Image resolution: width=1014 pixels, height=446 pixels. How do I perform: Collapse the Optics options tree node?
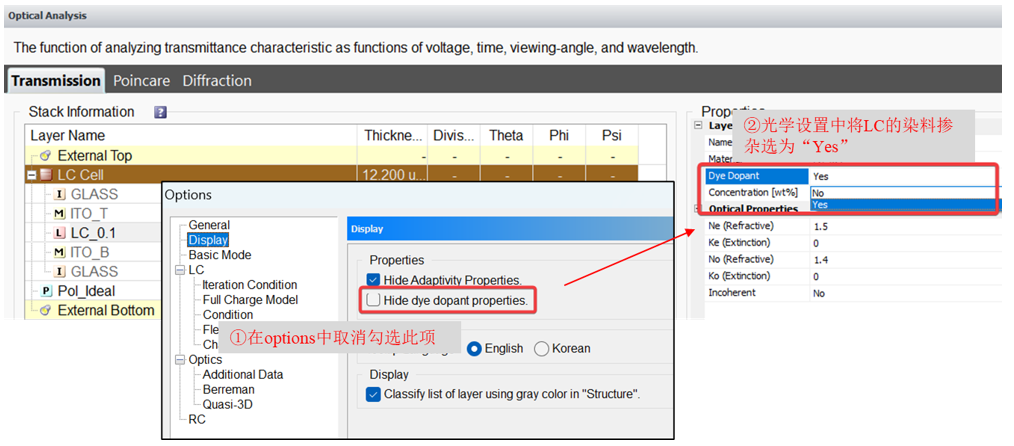(179, 360)
